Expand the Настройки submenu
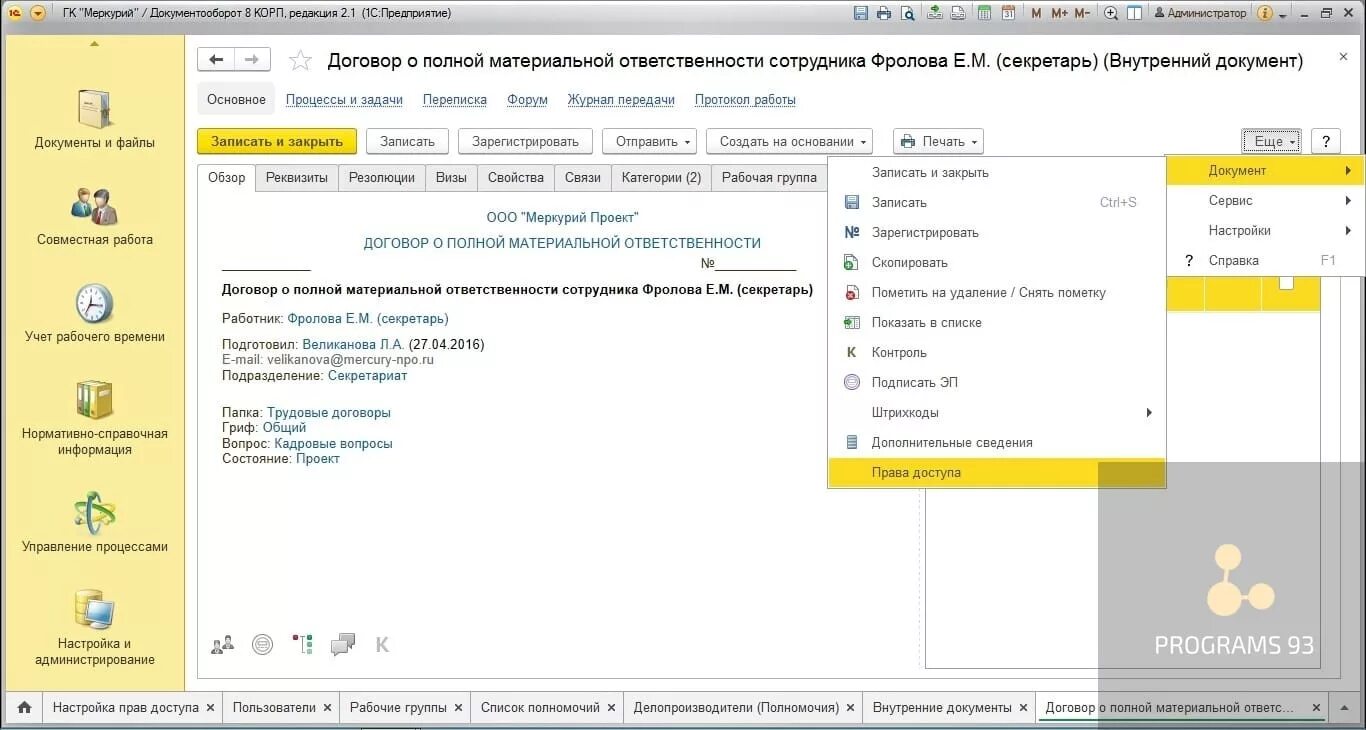The width and height of the screenshot is (1366, 730). point(1265,230)
